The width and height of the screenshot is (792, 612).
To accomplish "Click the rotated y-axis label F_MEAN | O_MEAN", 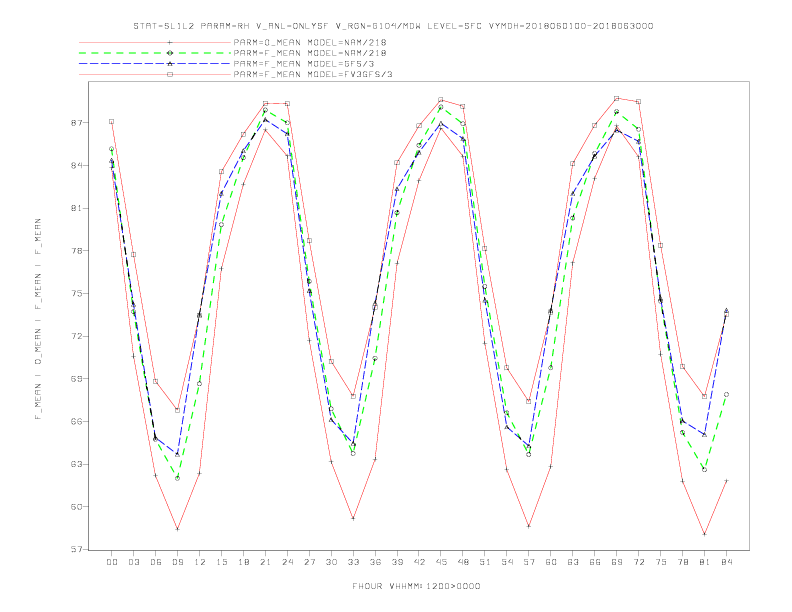I will pos(38,319).
